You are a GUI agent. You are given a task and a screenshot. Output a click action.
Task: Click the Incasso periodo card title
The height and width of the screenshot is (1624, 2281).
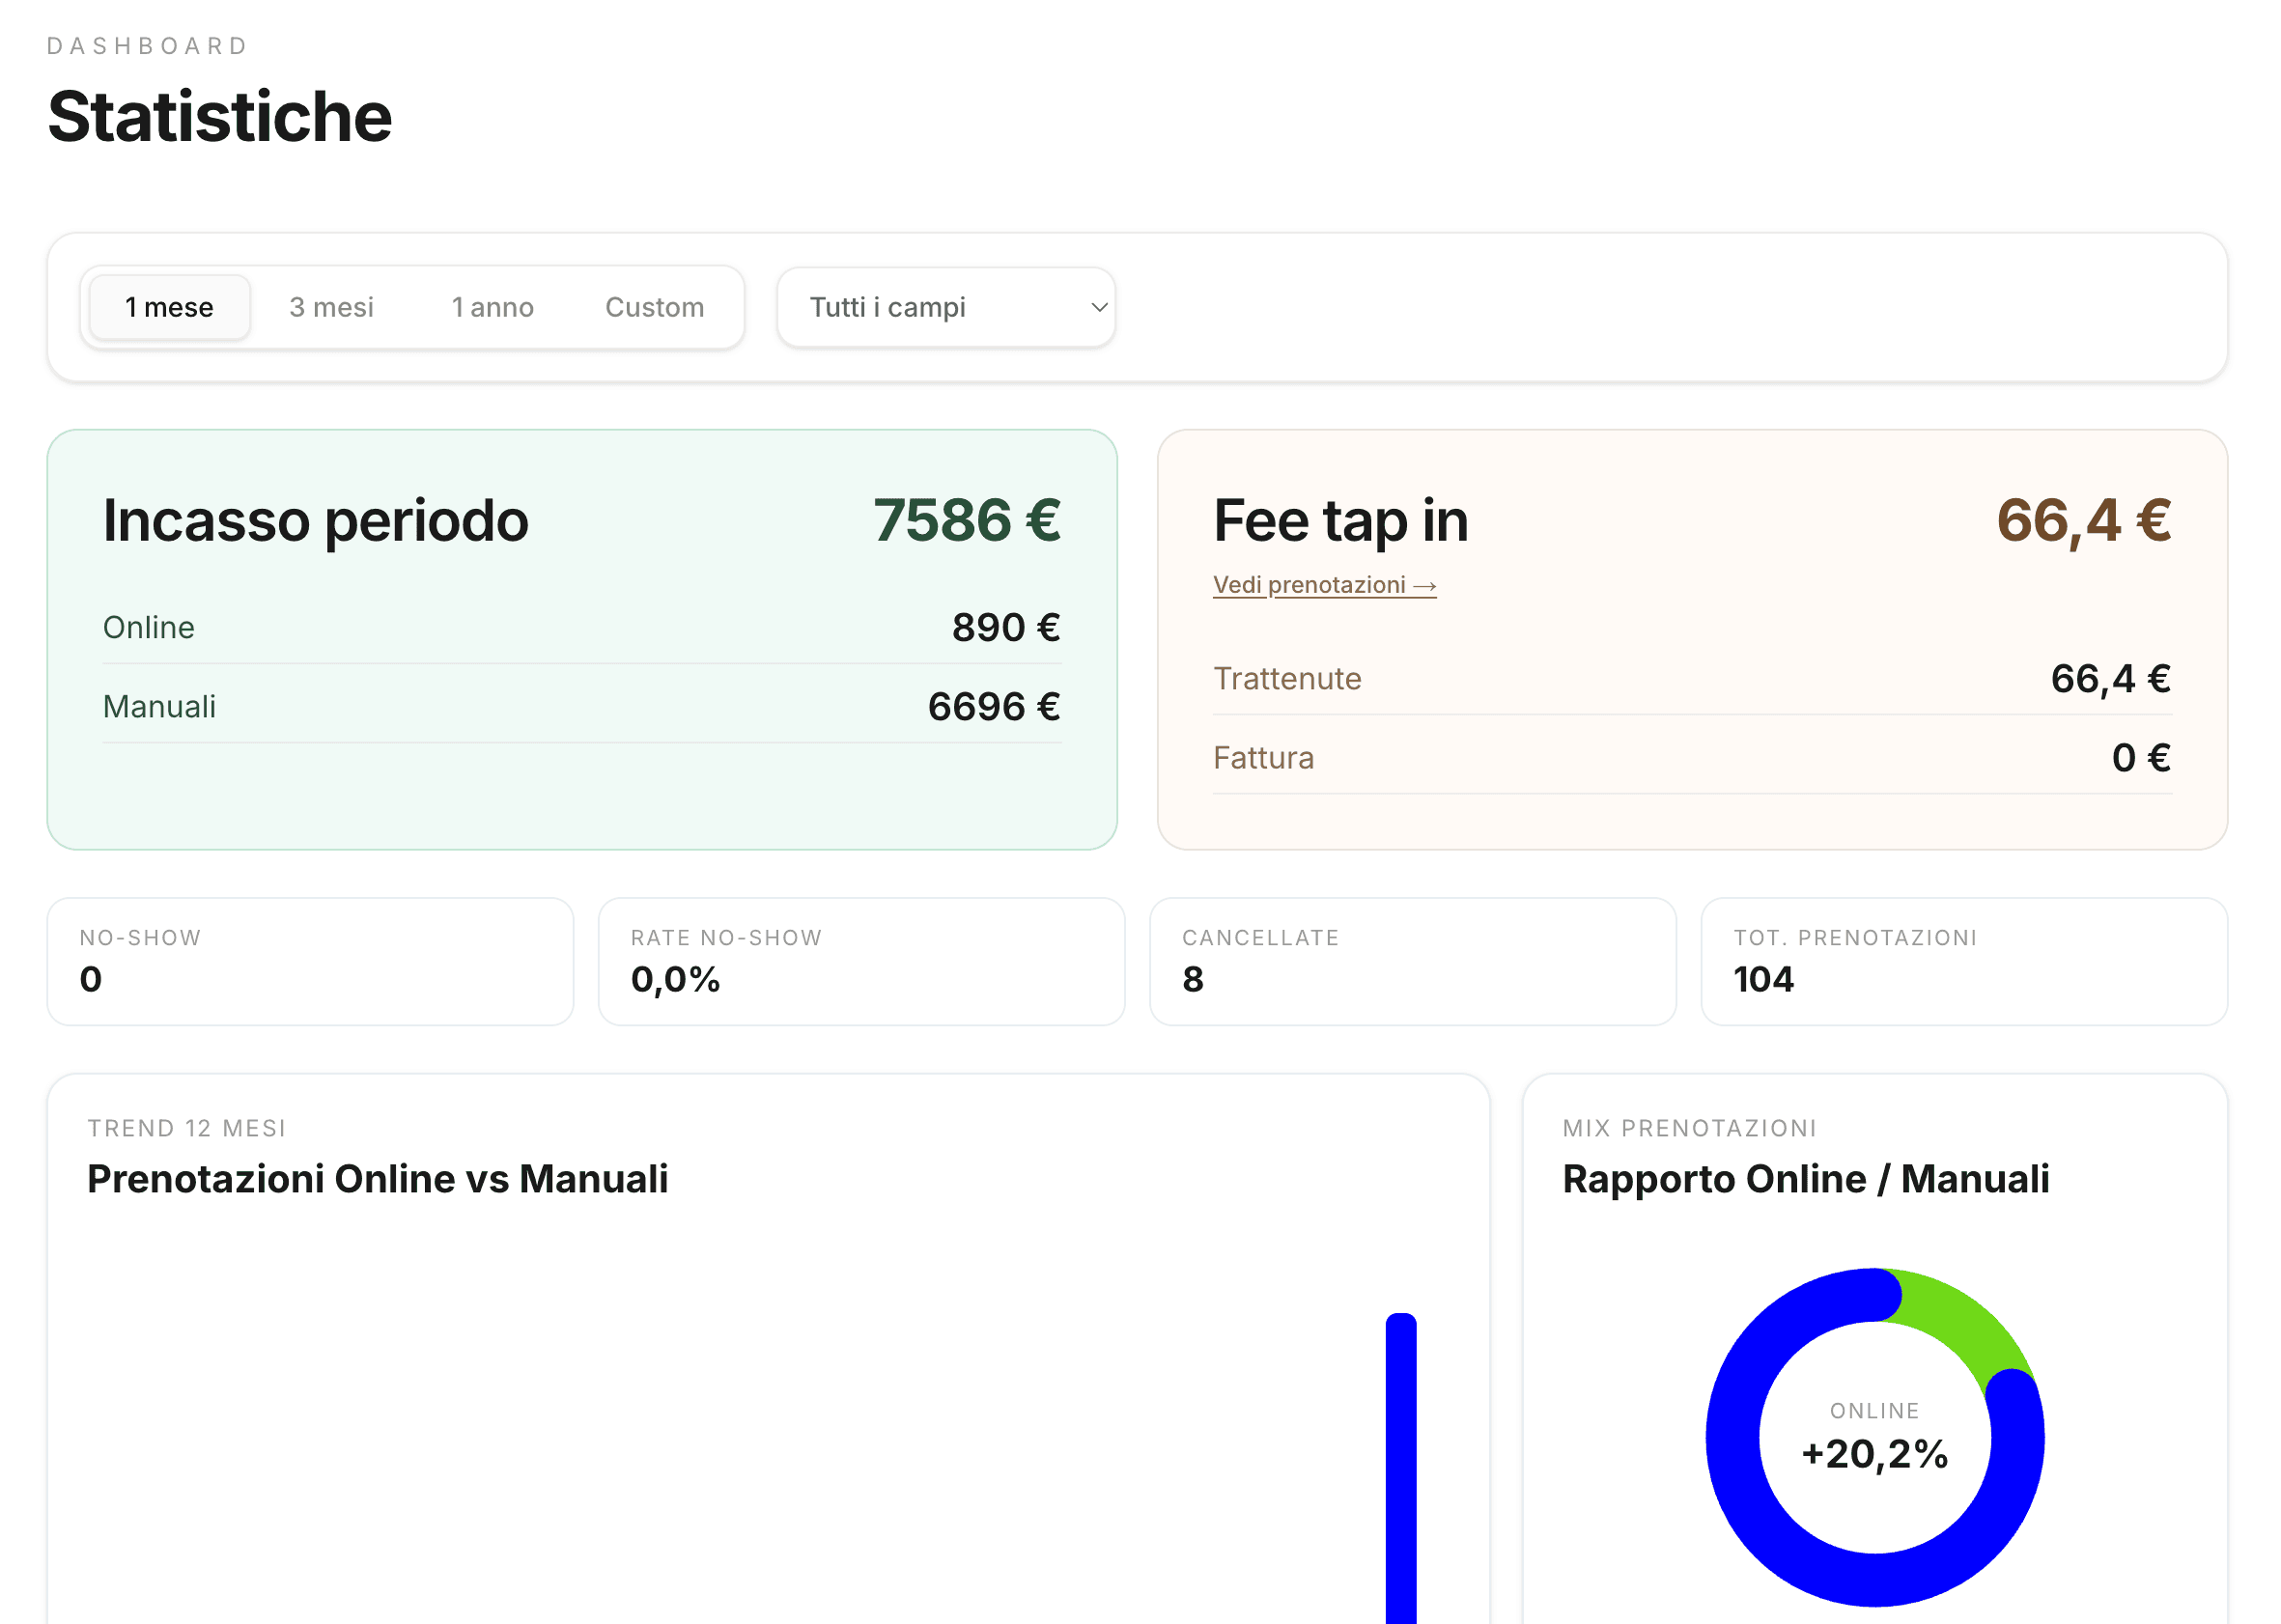point(316,520)
